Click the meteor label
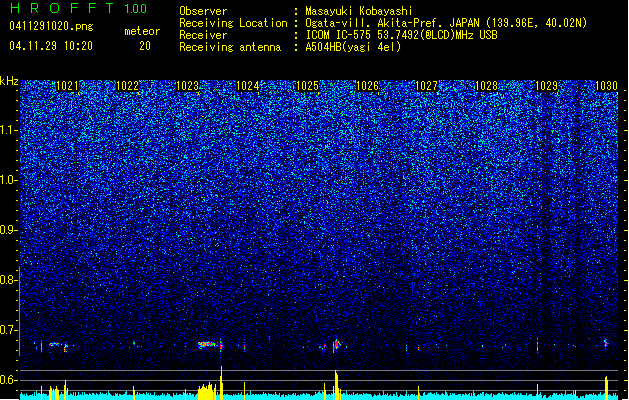Image resolution: width=629 pixels, height=400 pixels. coord(142,31)
